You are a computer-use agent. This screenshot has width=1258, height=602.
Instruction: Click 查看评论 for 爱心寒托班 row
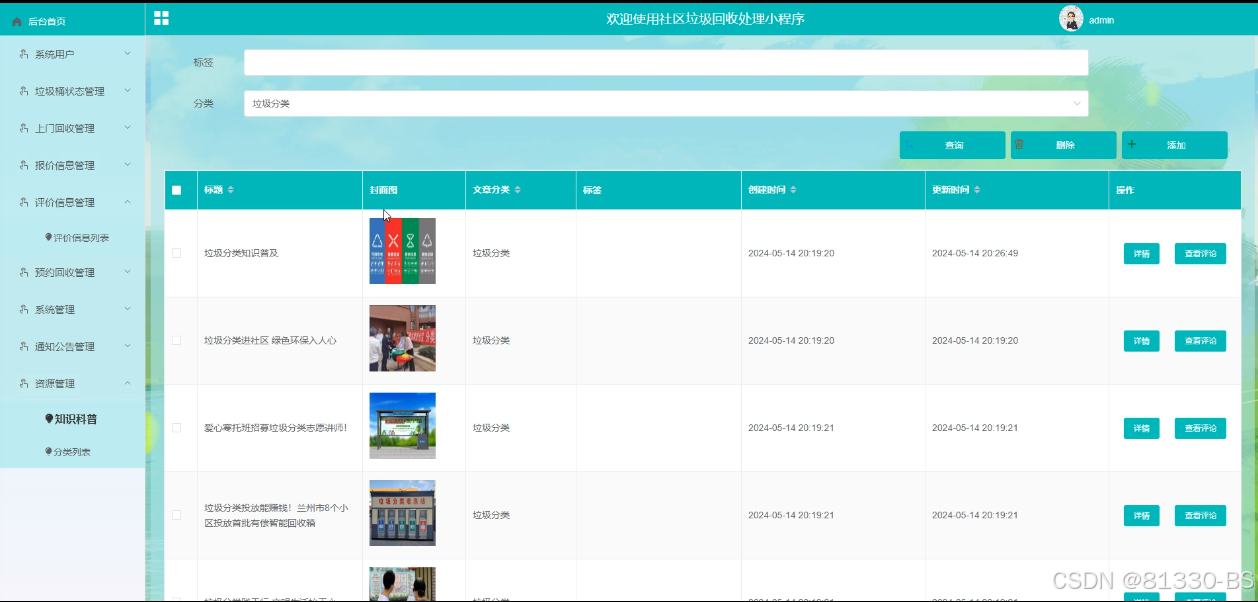click(x=1200, y=428)
